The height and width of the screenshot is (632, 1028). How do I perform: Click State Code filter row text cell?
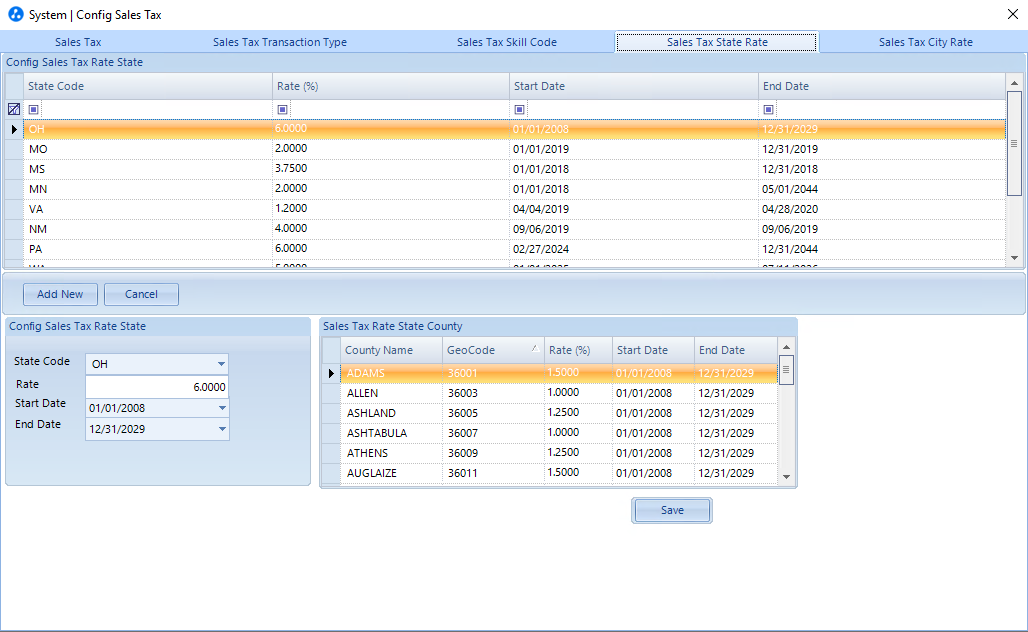tap(156, 109)
